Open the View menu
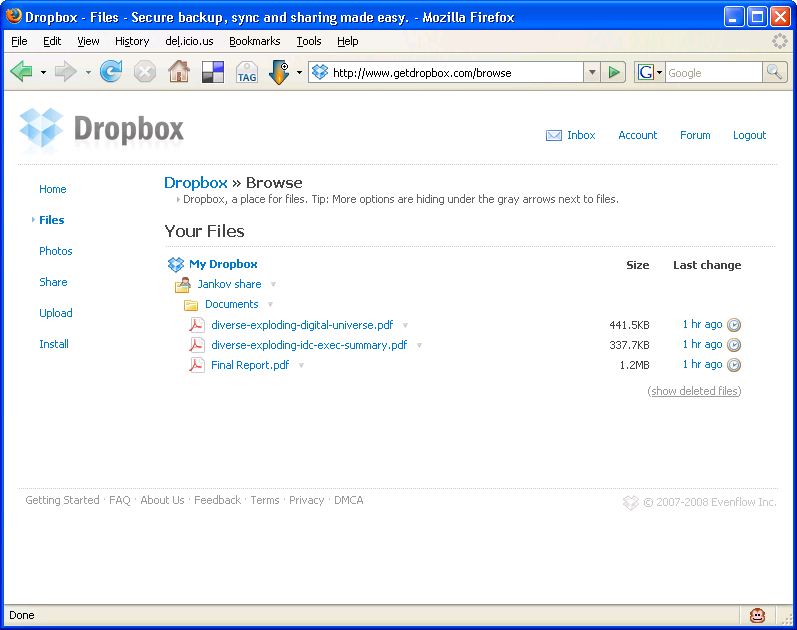 click(88, 41)
